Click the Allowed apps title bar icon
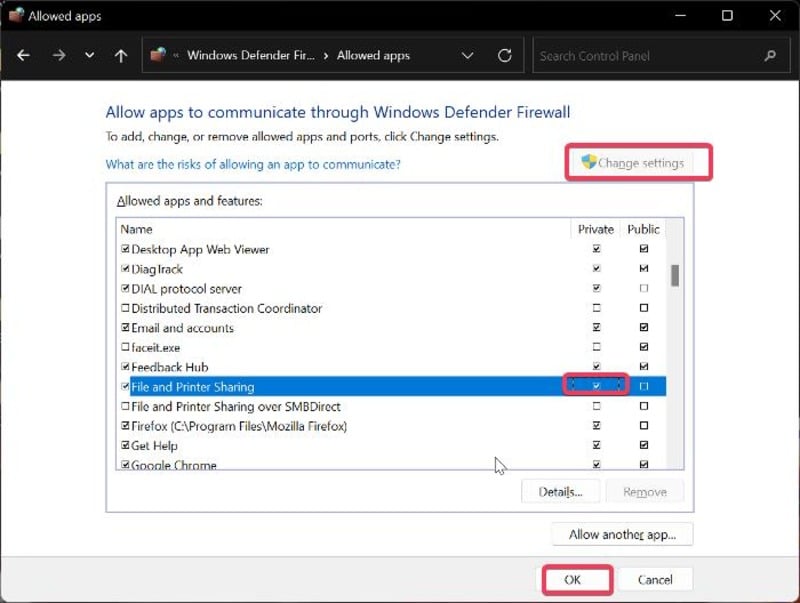 point(16,15)
